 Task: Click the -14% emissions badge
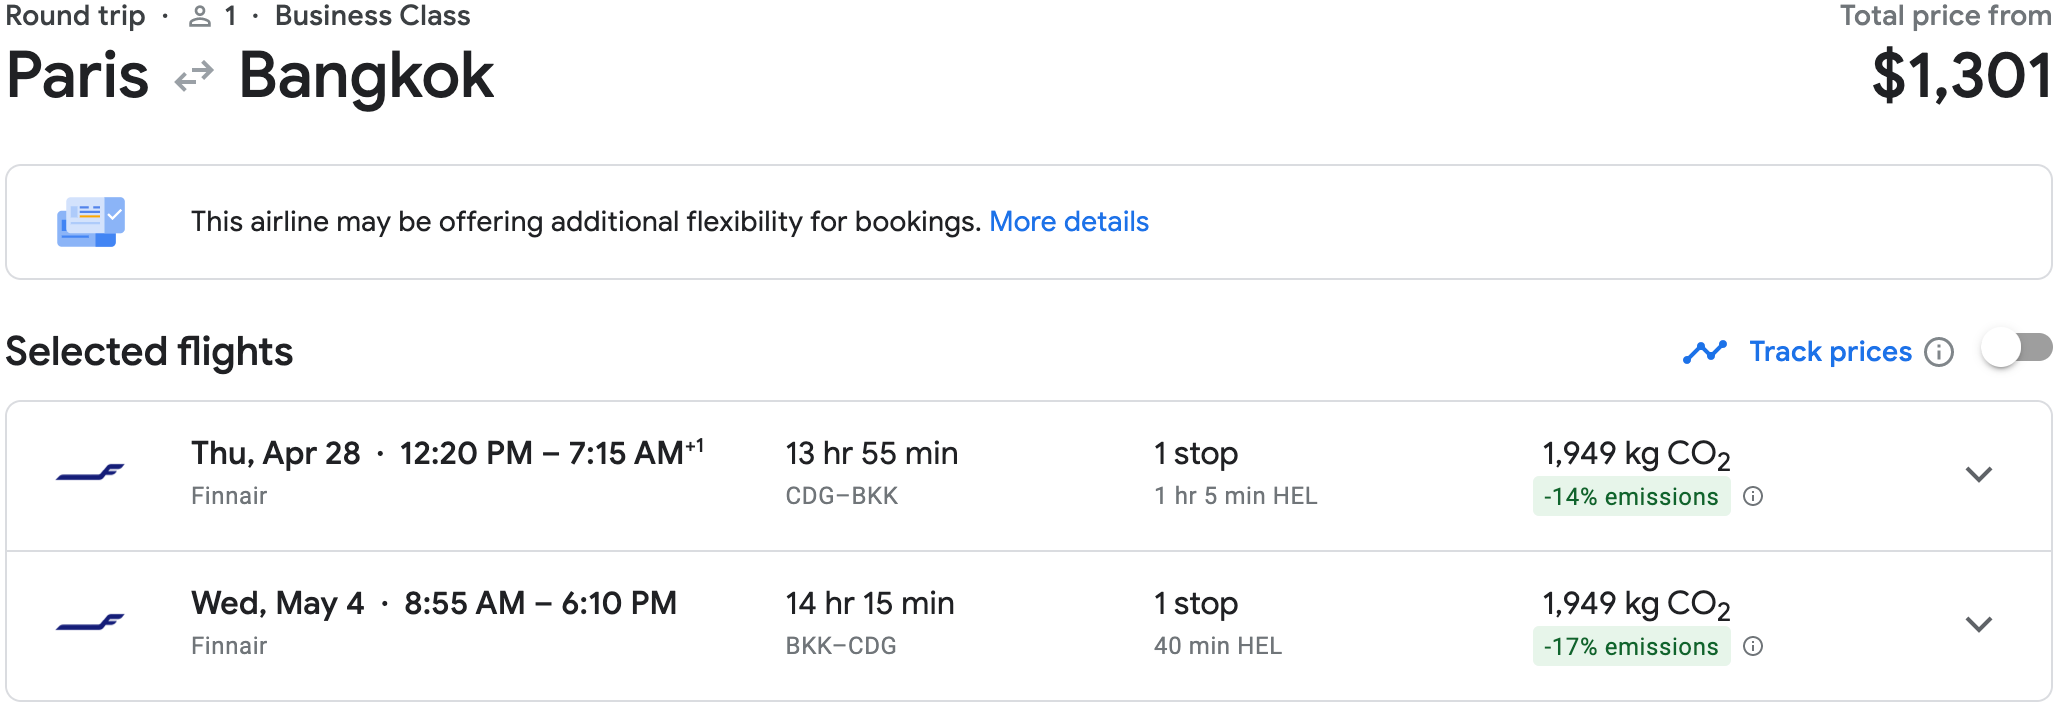[1631, 496]
